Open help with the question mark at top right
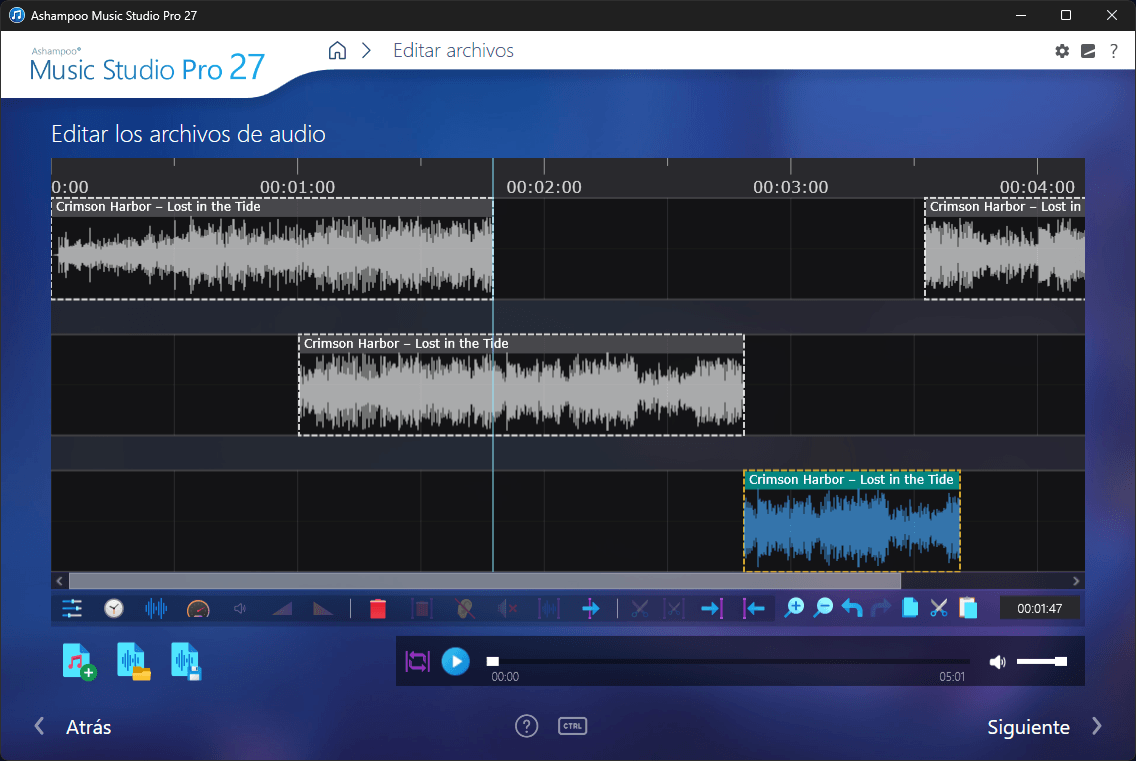The height and width of the screenshot is (761, 1136). tap(1114, 51)
